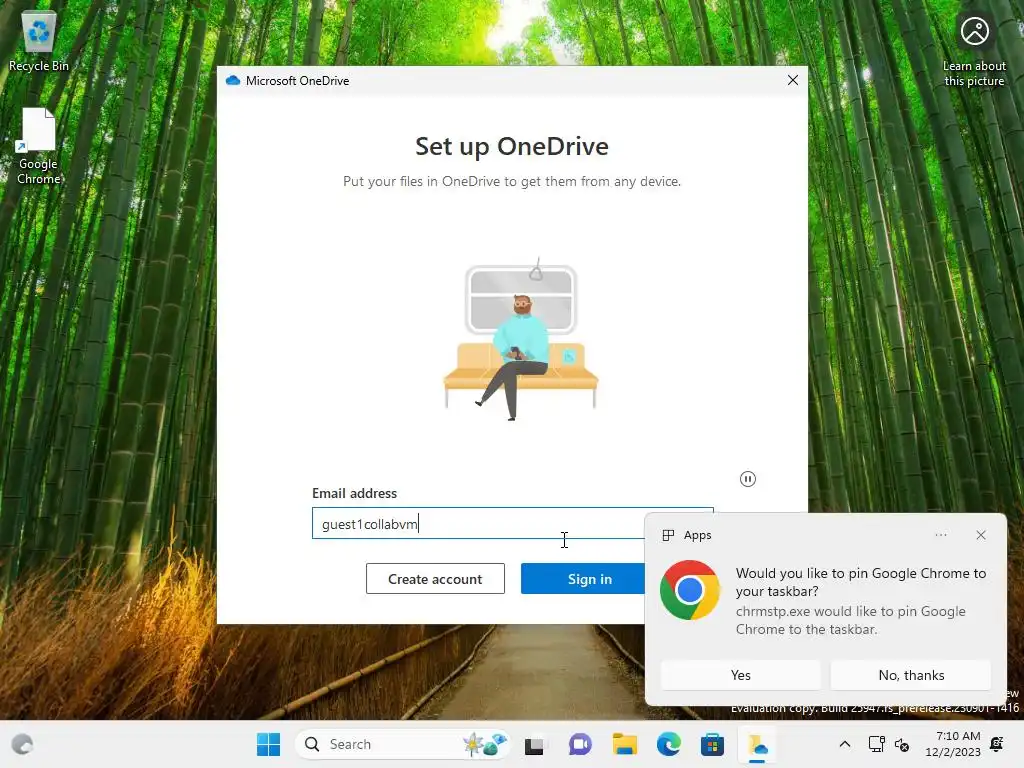Focus the Email address input field

(x=513, y=524)
